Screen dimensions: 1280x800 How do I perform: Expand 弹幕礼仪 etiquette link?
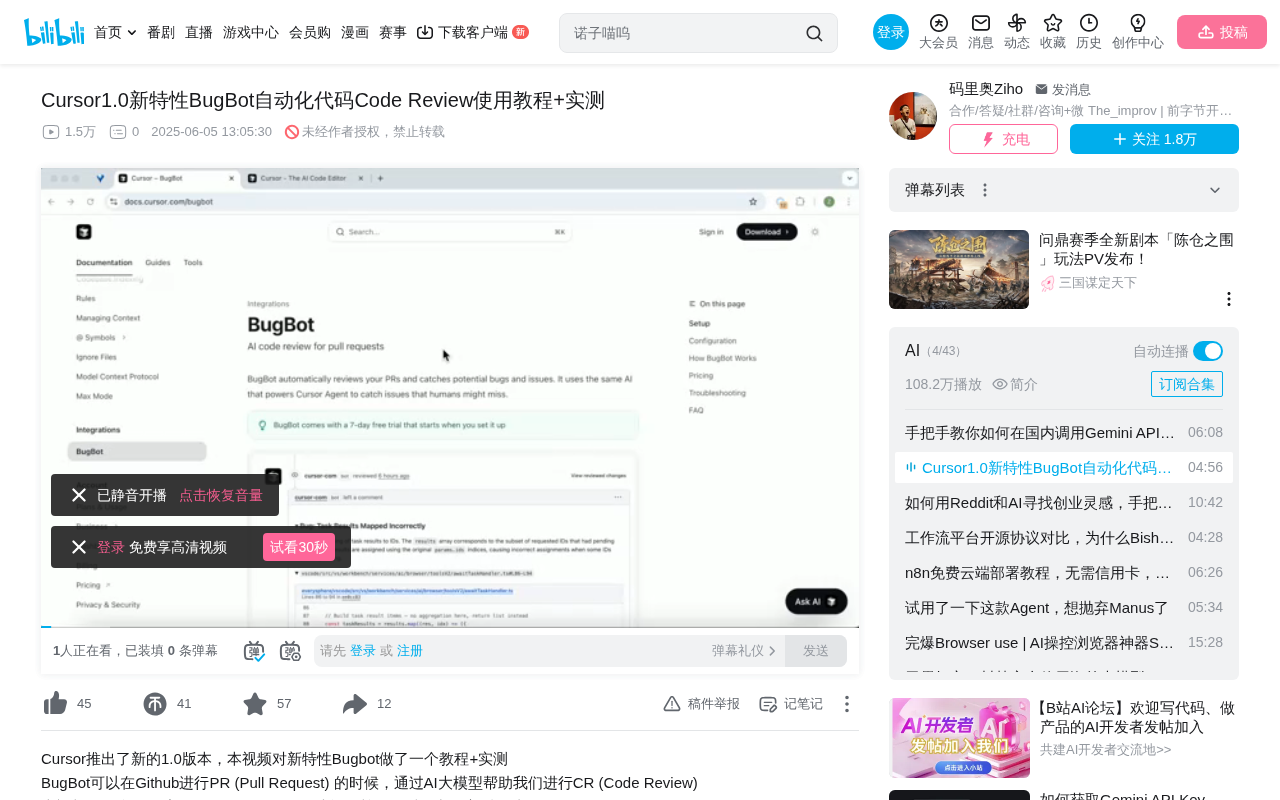coord(744,651)
